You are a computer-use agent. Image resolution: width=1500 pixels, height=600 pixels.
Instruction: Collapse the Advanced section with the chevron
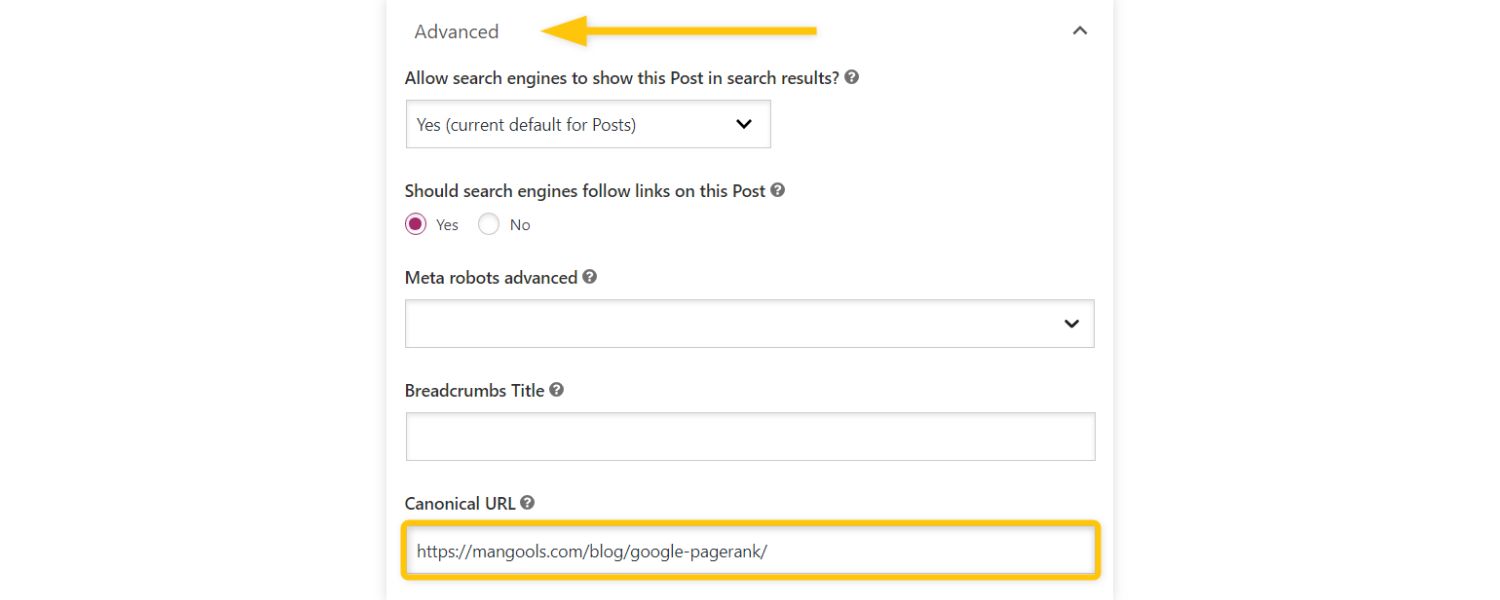click(x=1078, y=31)
